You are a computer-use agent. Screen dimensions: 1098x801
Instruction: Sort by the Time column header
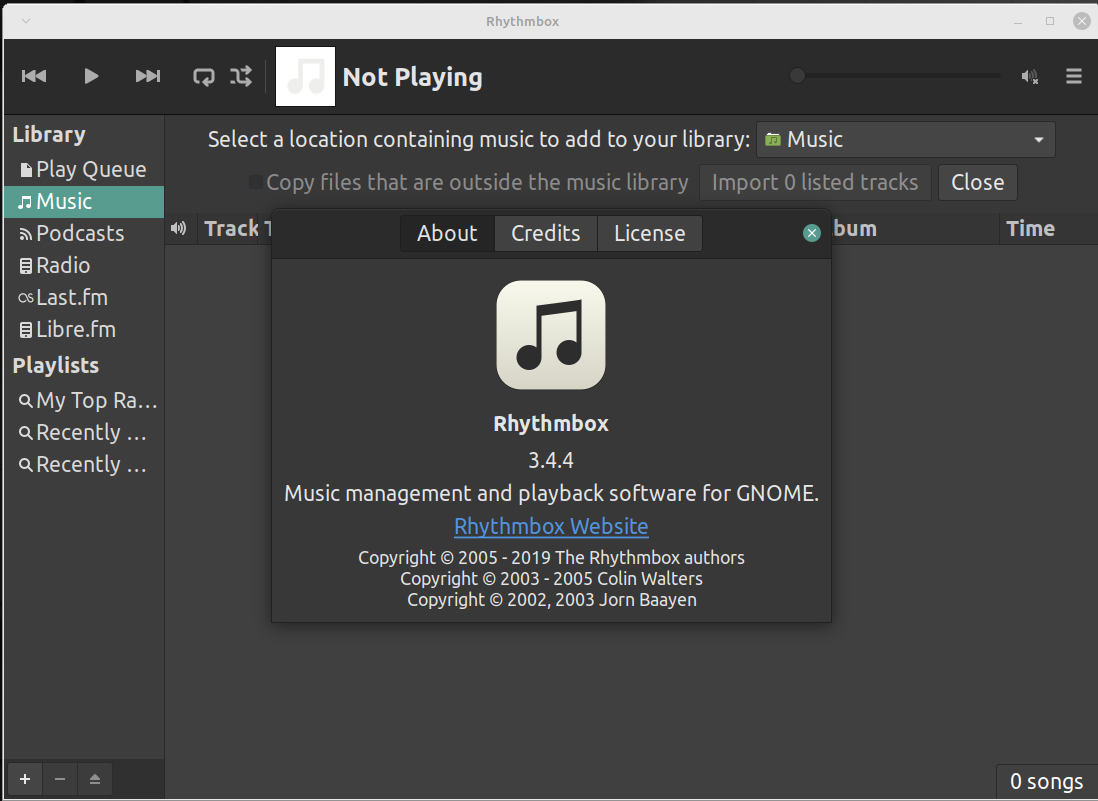pyautogui.click(x=1048, y=229)
